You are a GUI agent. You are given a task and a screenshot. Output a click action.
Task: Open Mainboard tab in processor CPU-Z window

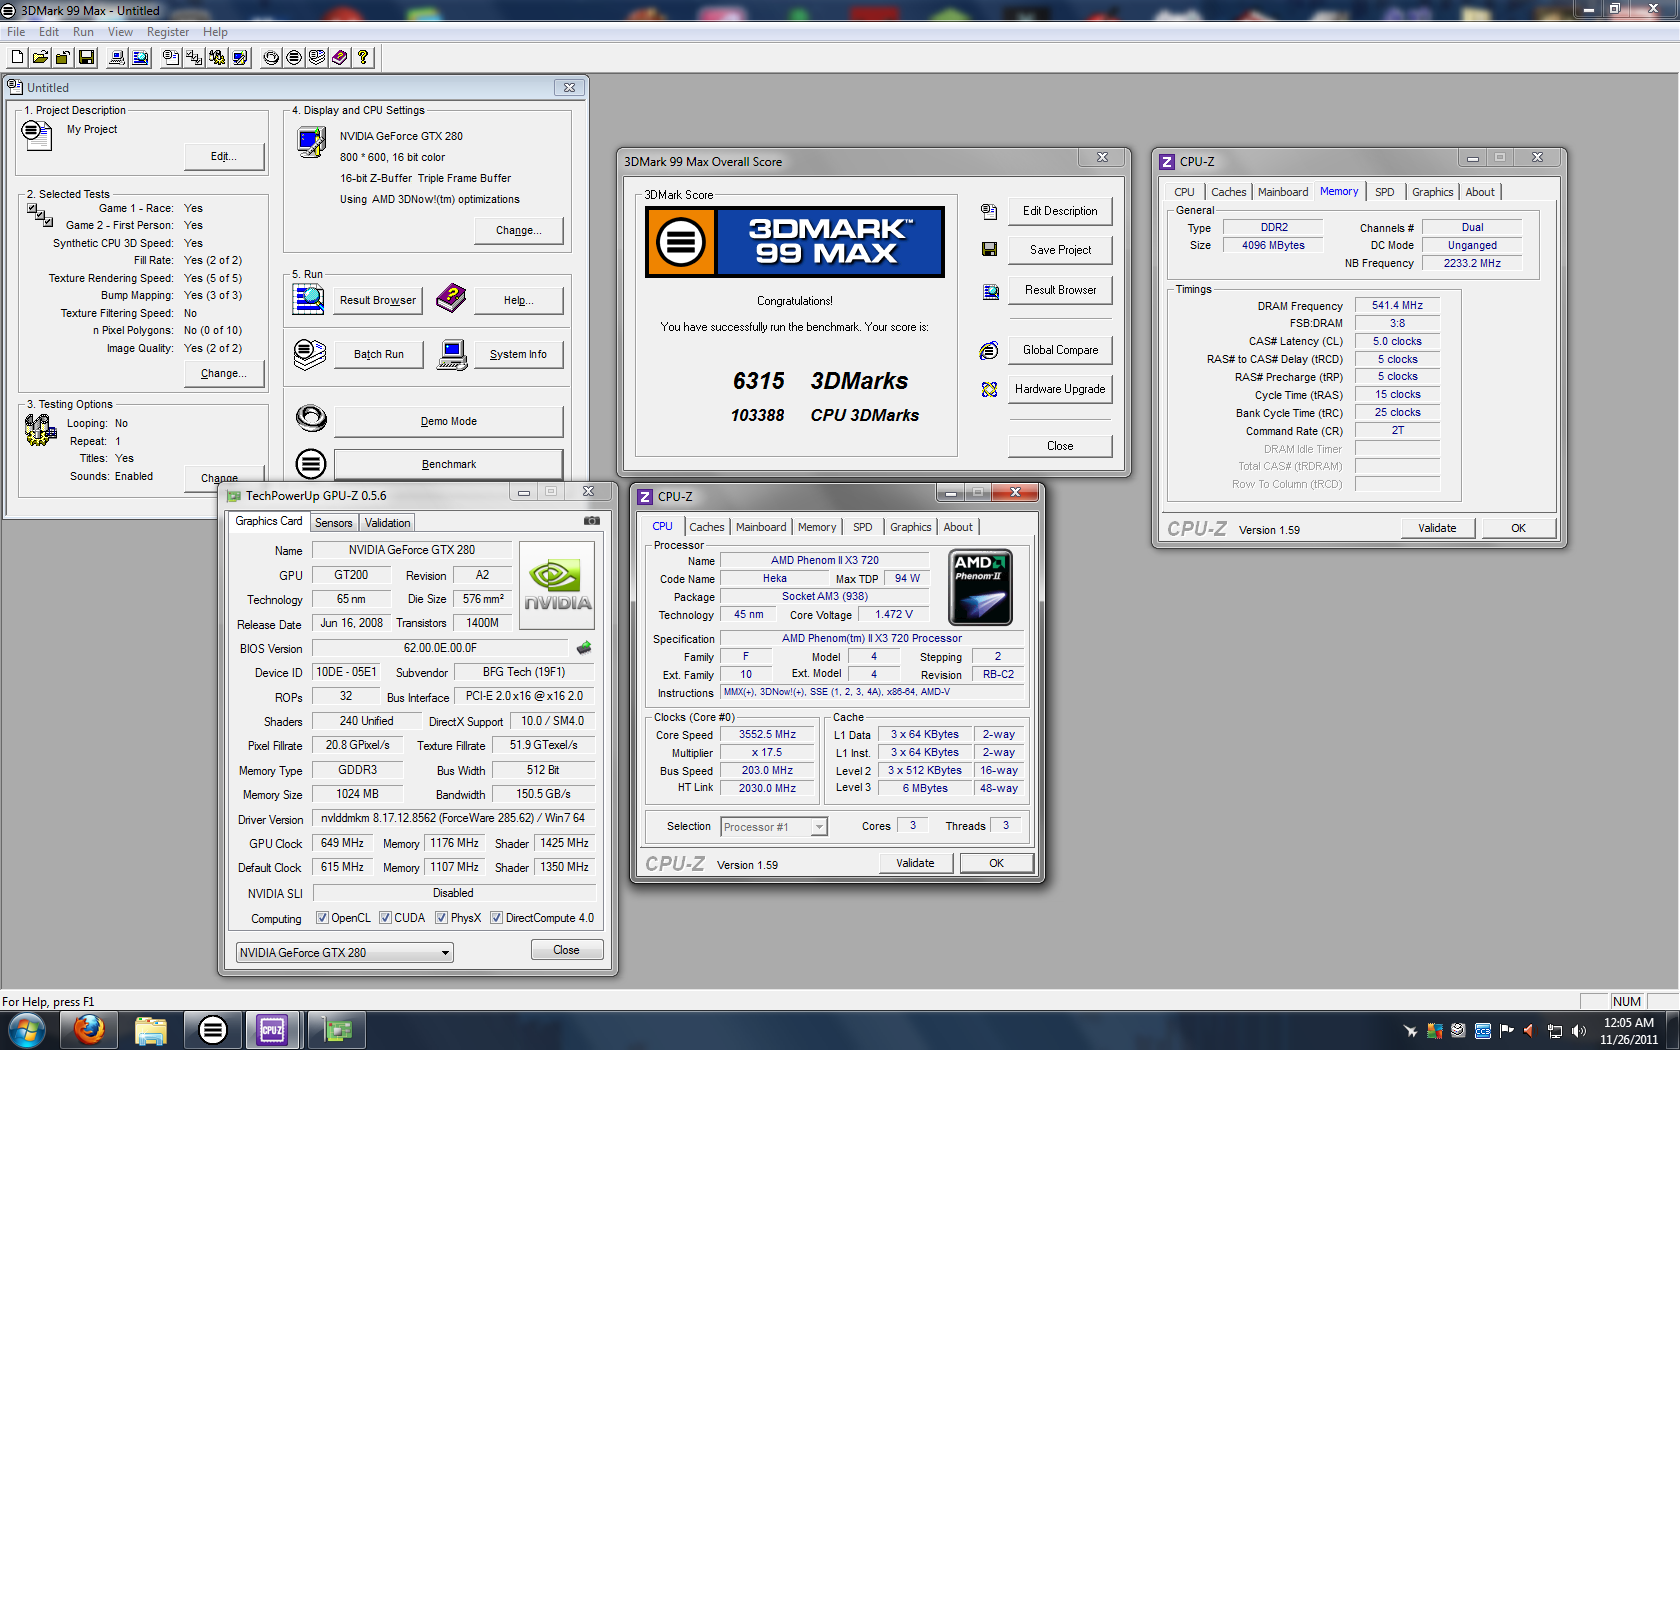click(x=761, y=527)
